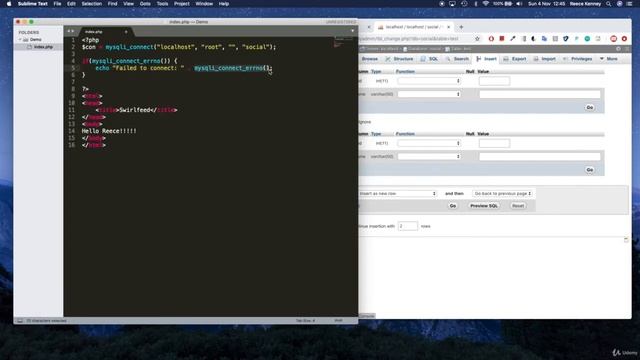
Task: Click Tab Size setting in status bar
Action: point(305,321)
